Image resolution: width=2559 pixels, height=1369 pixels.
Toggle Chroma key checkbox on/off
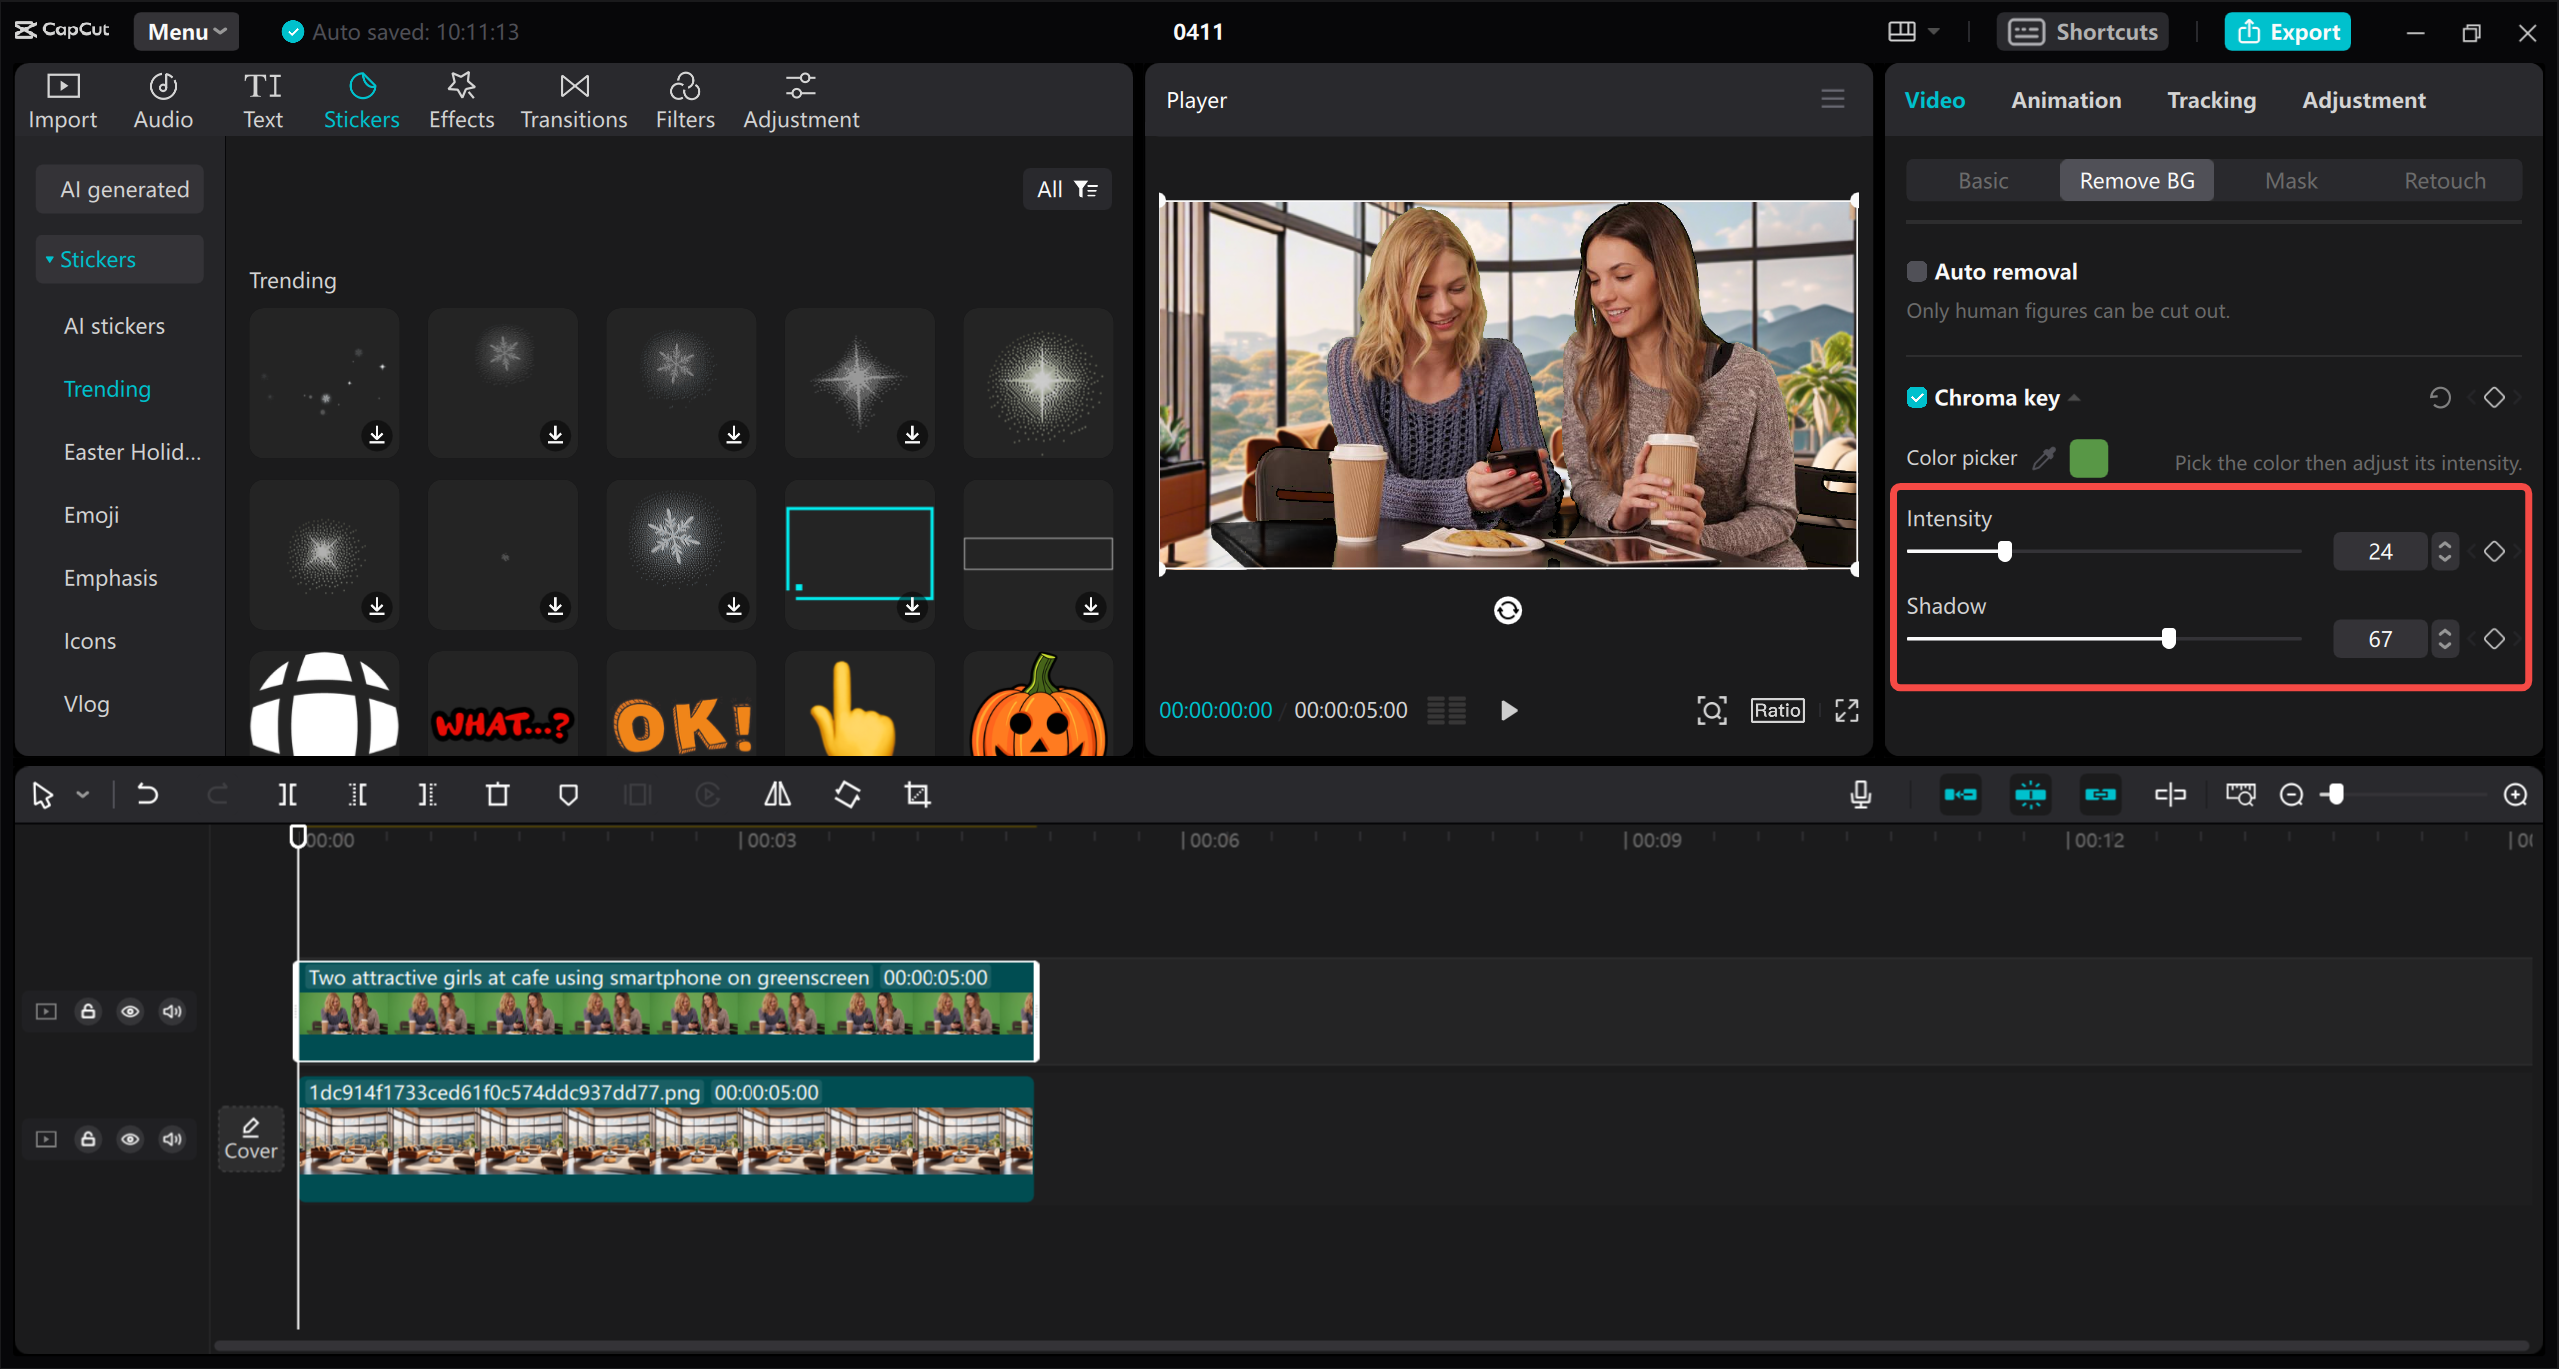[x=1914, y=396]
